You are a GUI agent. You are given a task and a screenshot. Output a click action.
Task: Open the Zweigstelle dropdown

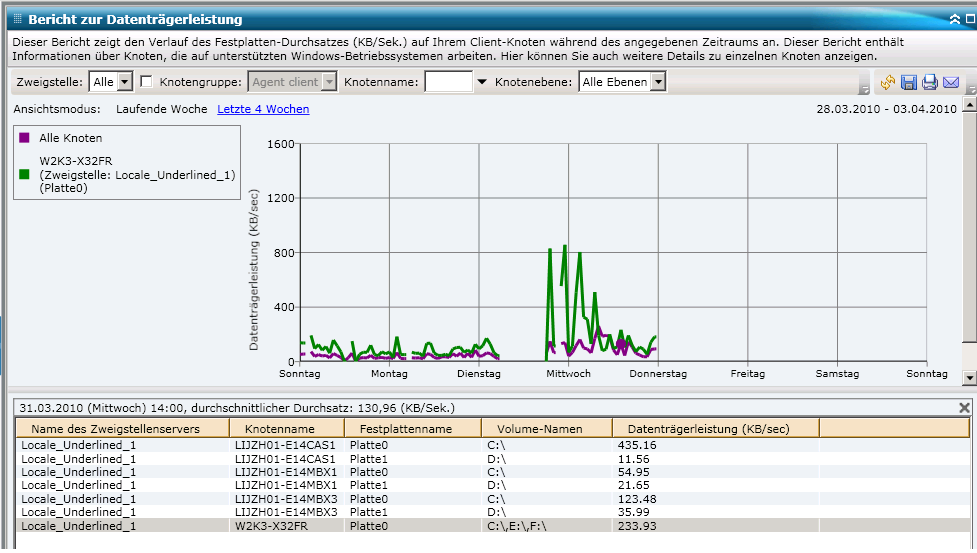tap(125, 82)
